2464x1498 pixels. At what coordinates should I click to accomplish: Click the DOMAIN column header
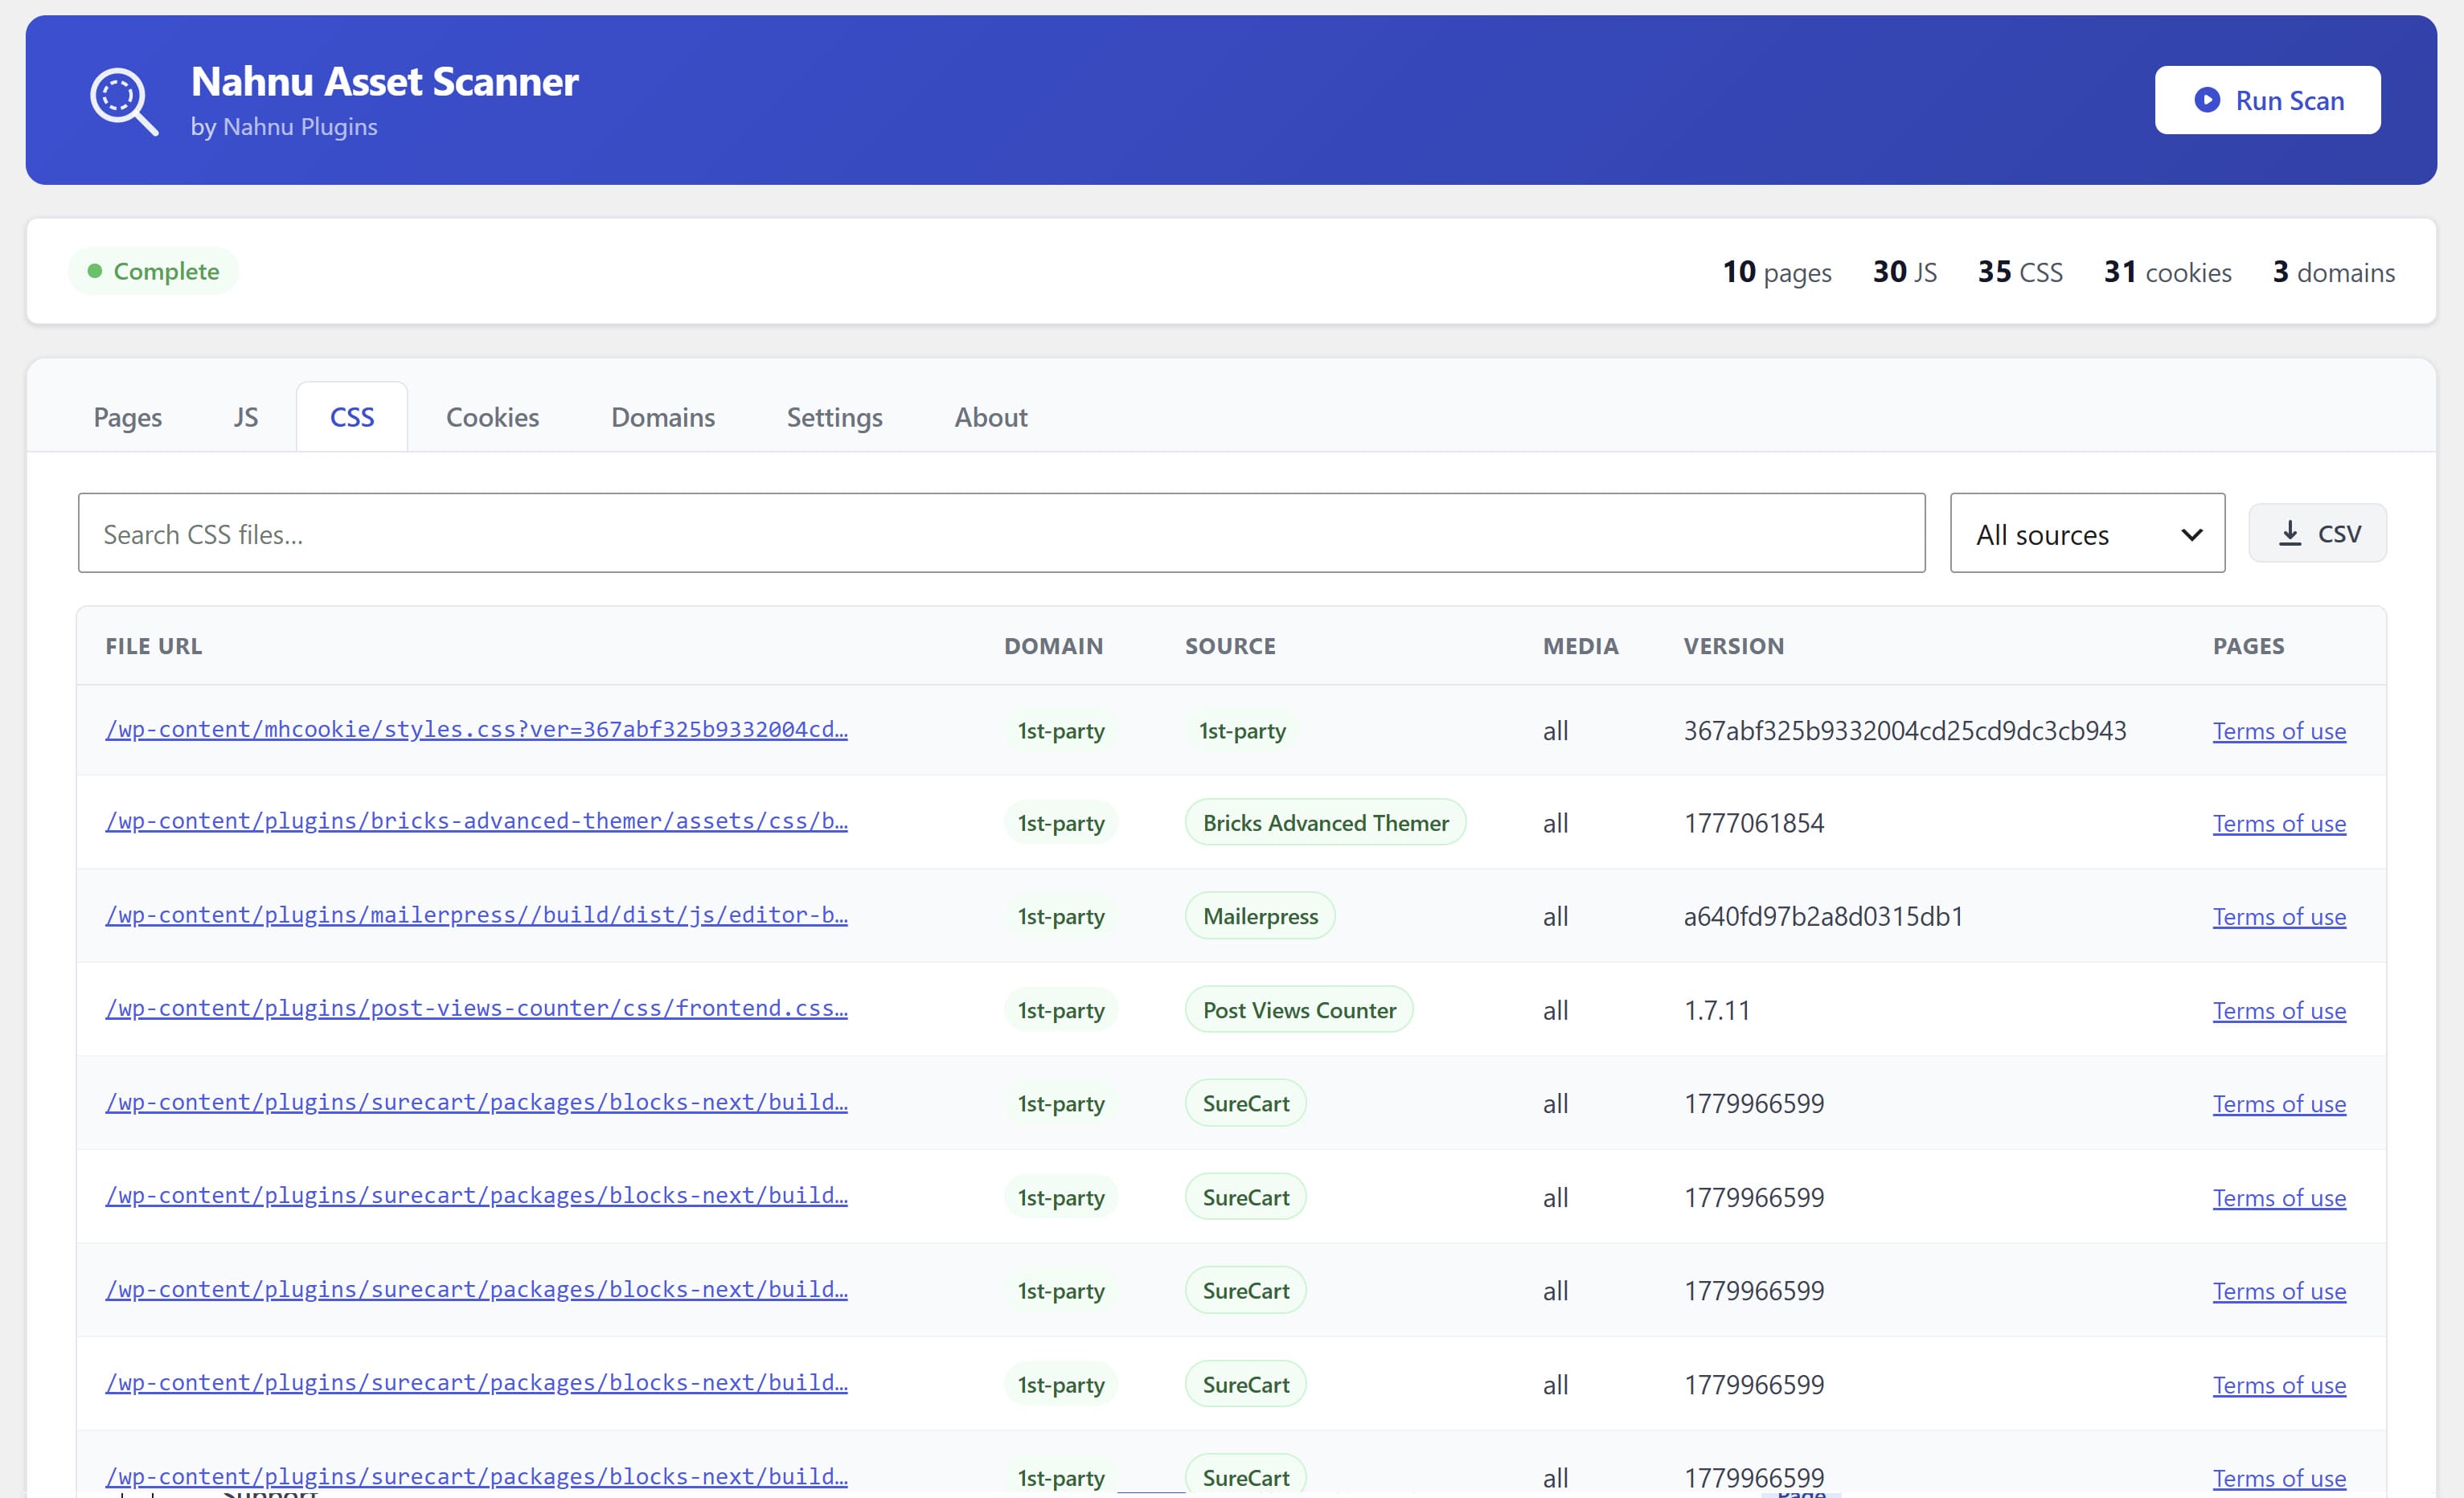[1053, 646]
